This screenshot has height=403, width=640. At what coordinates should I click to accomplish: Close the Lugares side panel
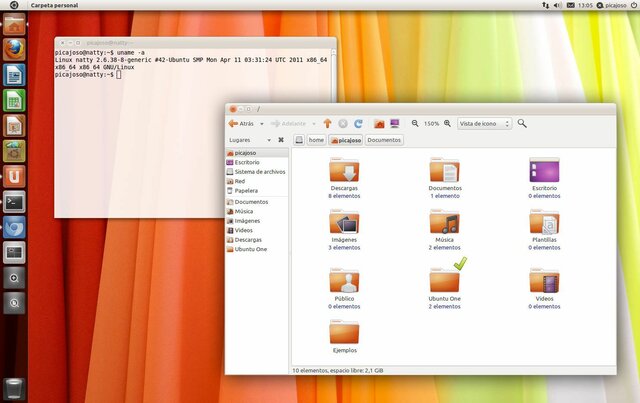(x=281, y=140)
